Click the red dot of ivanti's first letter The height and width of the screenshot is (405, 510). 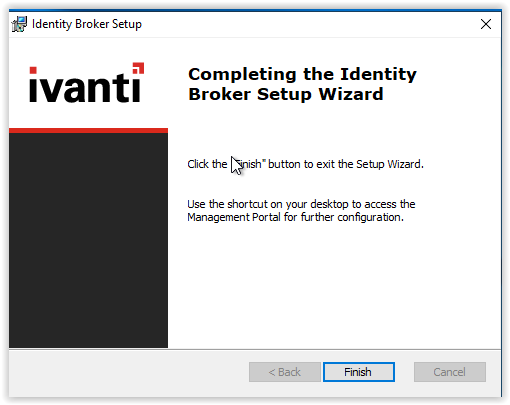pos(33,70)
